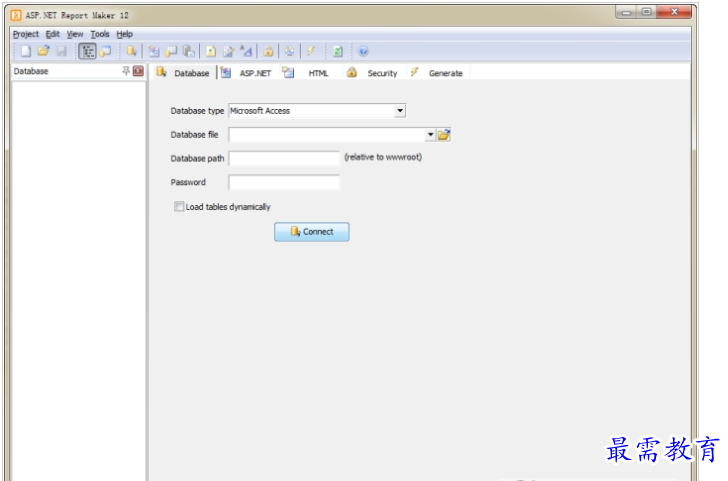Switch to the ASP.NET tab
This screenshot has height=481, width=728.
pyautogui.click(x=246, y=72)
